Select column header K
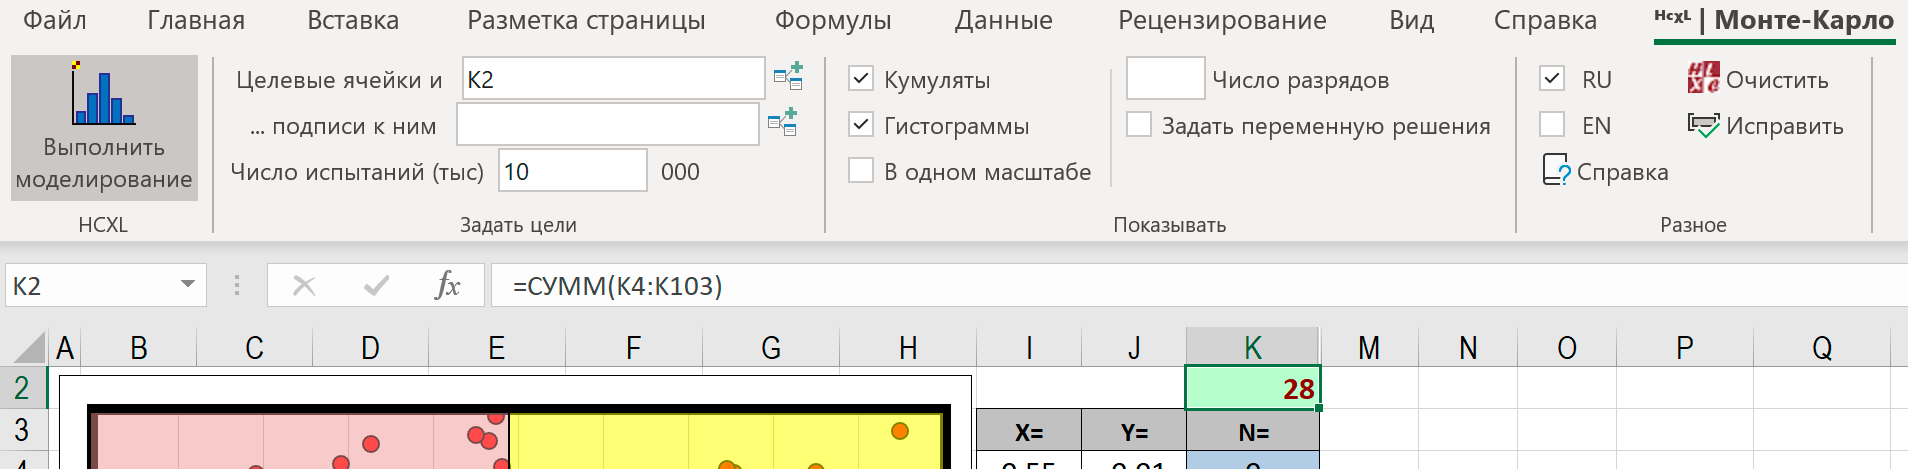The image size is (1908, 469). [x=1252, y=347]
